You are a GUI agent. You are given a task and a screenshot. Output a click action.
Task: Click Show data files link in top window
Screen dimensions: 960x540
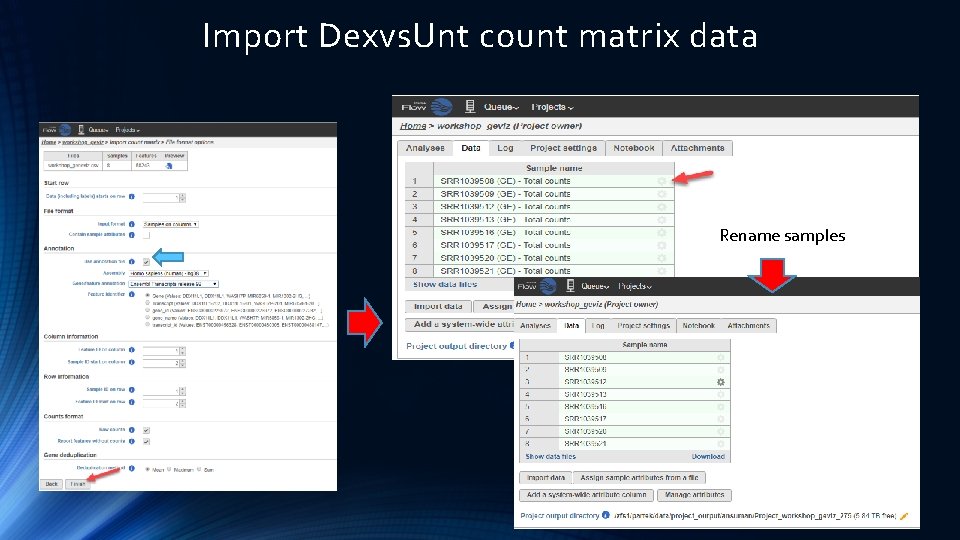coord(445,285)
